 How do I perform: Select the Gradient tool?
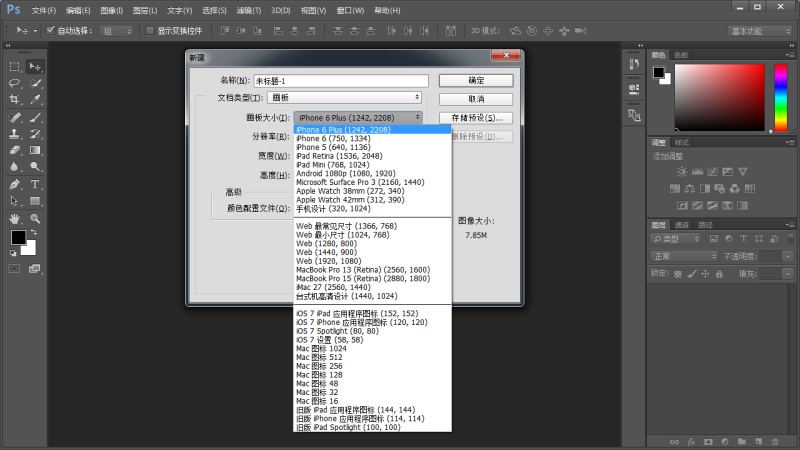click(x=35, y=151)
